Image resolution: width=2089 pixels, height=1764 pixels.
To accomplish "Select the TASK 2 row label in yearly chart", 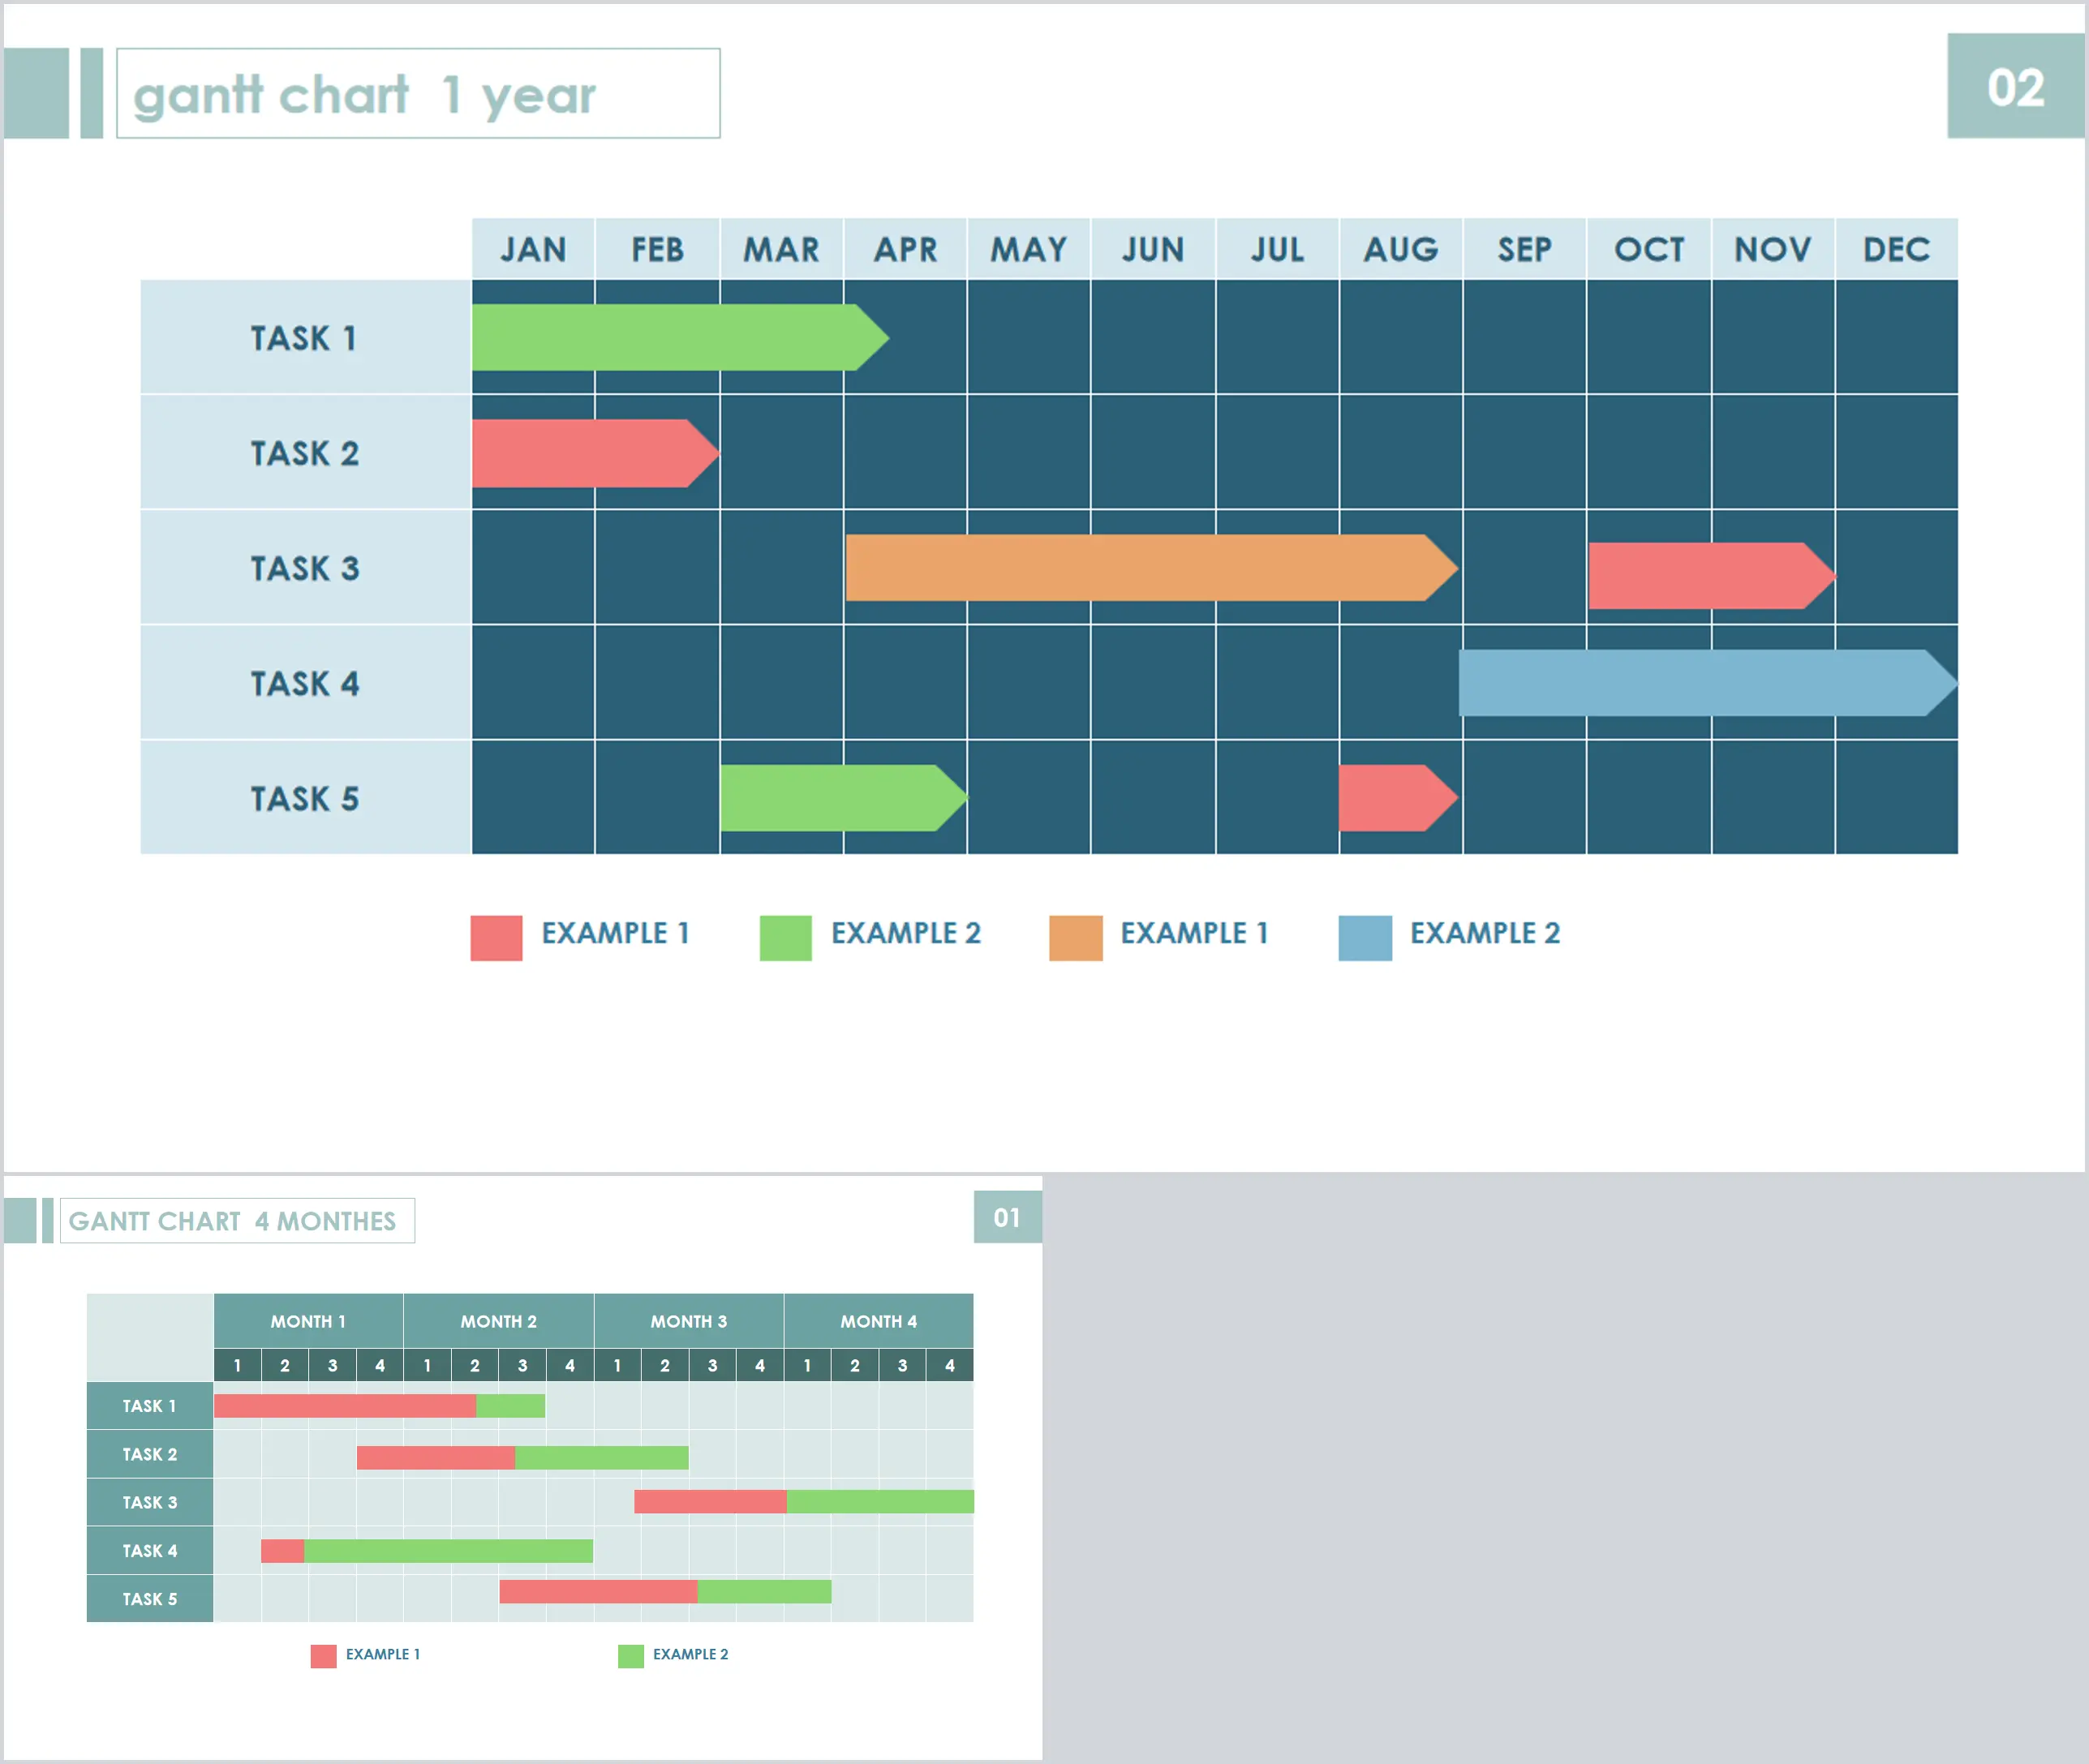I will click(x=305, y=452).
